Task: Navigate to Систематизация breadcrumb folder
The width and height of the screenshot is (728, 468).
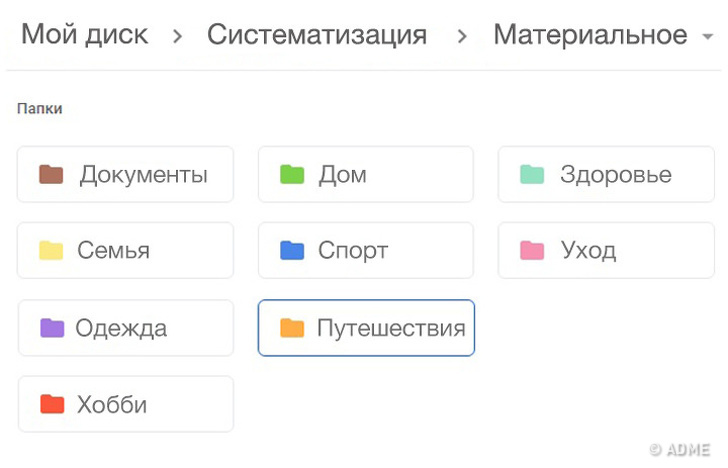Action: tap(316, 35)
